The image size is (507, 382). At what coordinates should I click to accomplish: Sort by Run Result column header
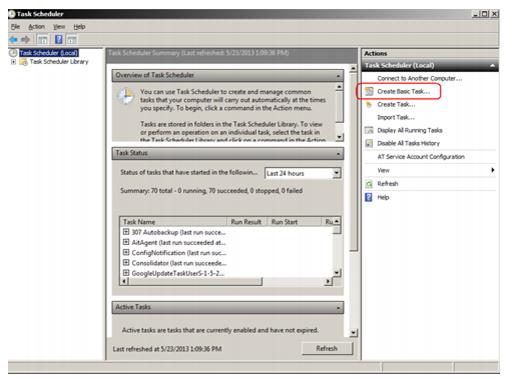[246, 222]
